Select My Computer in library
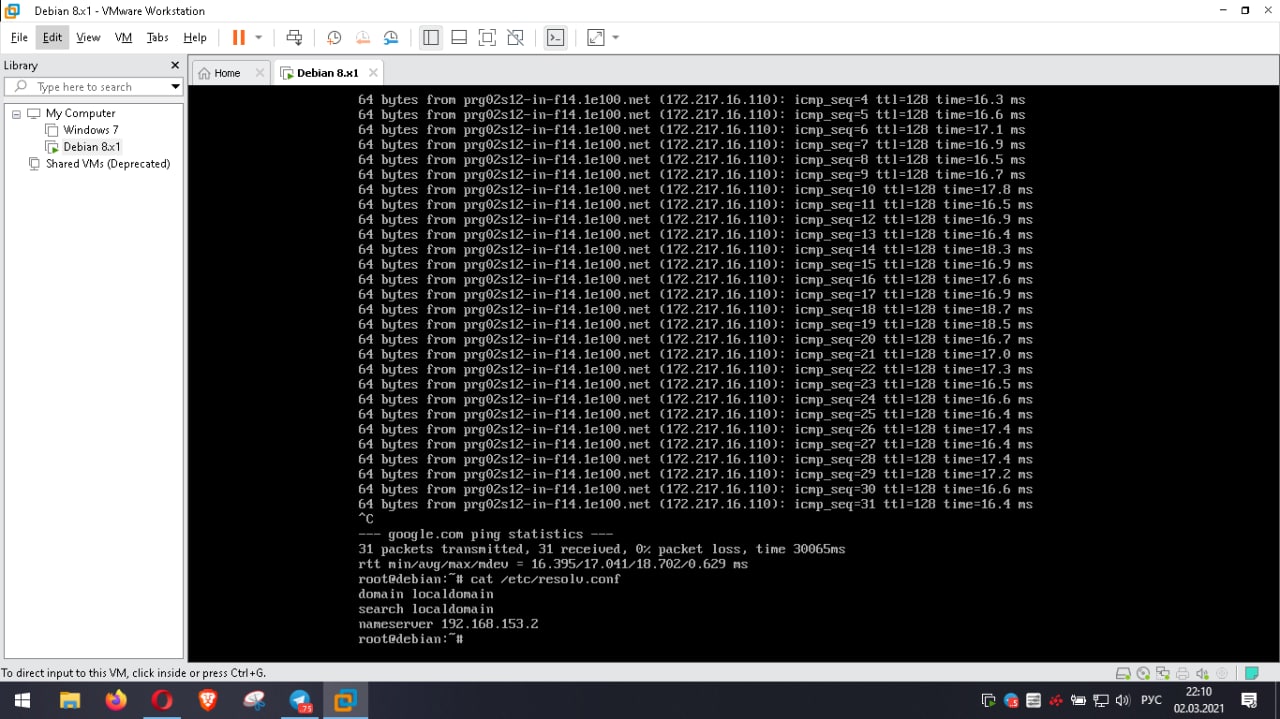The height and width of the screenshot is (719, 1280). pyautogui.click(x=80, y=113)
